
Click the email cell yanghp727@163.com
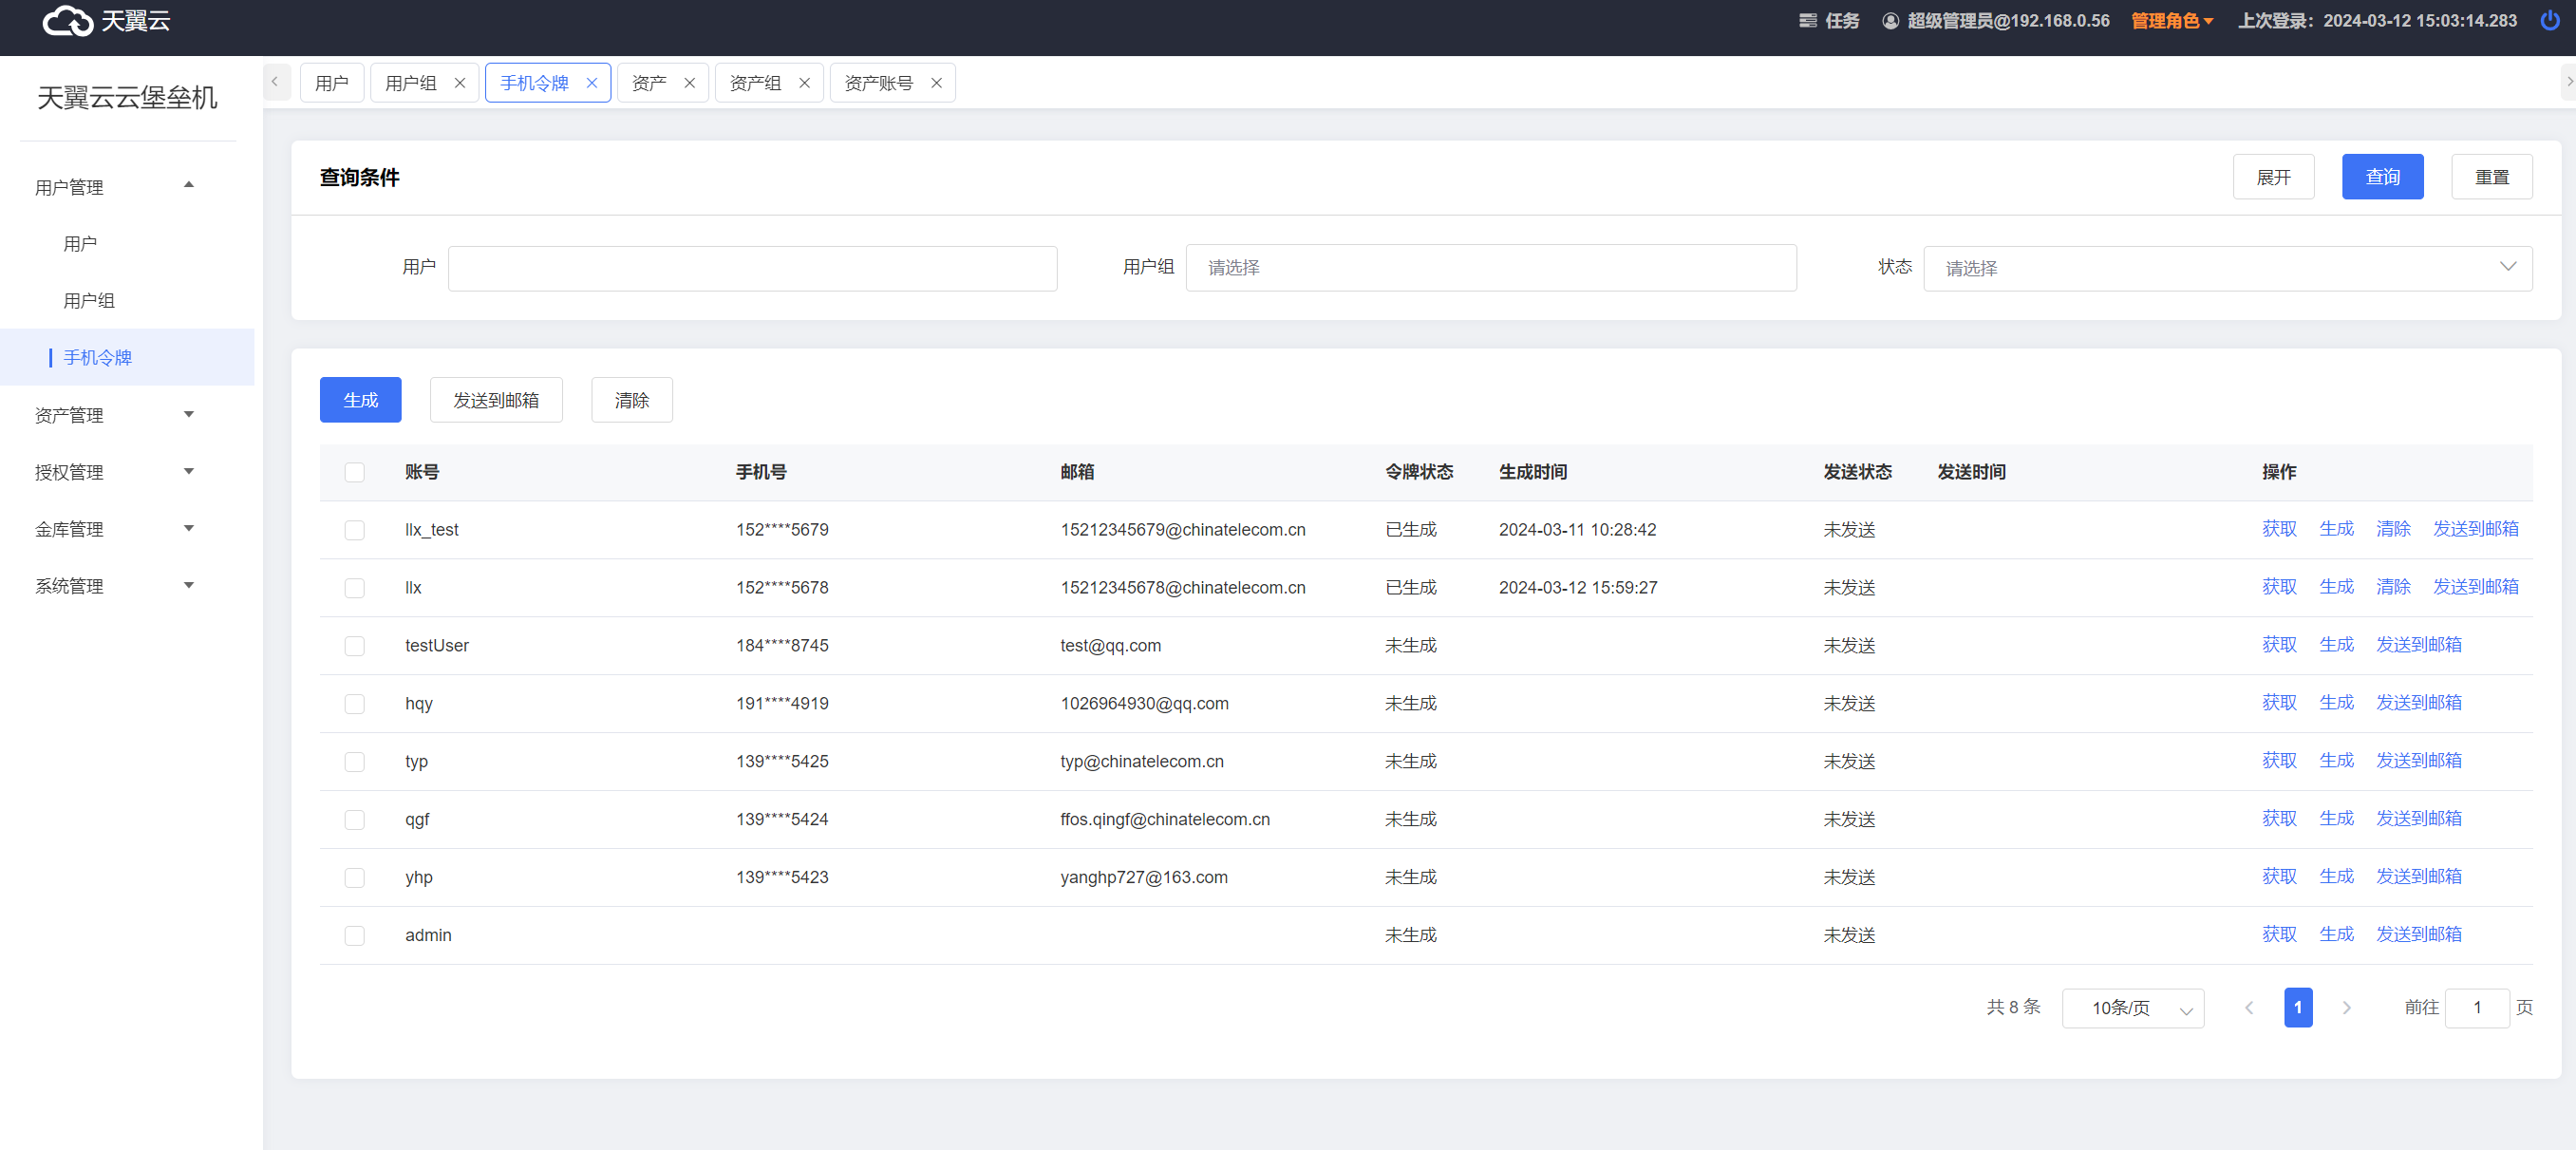pos(1143,878)
